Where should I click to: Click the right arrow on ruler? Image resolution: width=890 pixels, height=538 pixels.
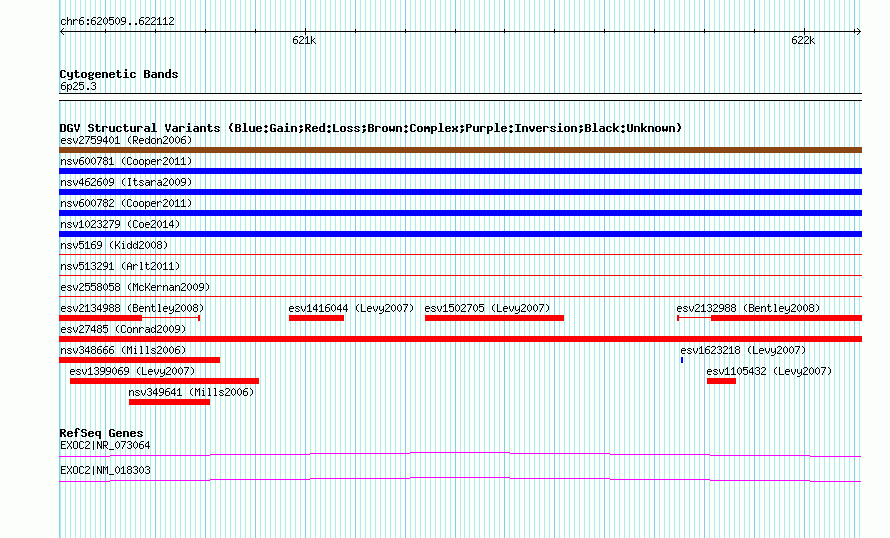point(858,32)
